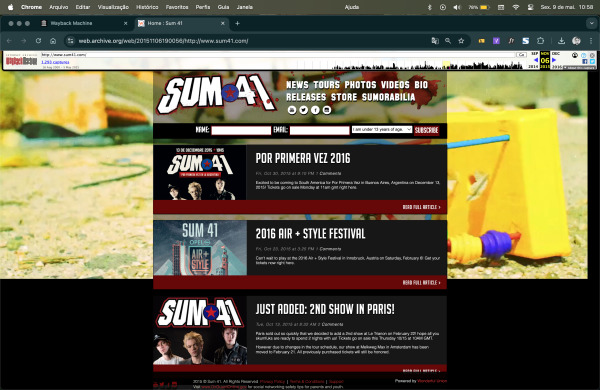This screenshot has height=390, width=600.
Task: Open the Twitter icon under site navigation
Action: coord(303,110)
